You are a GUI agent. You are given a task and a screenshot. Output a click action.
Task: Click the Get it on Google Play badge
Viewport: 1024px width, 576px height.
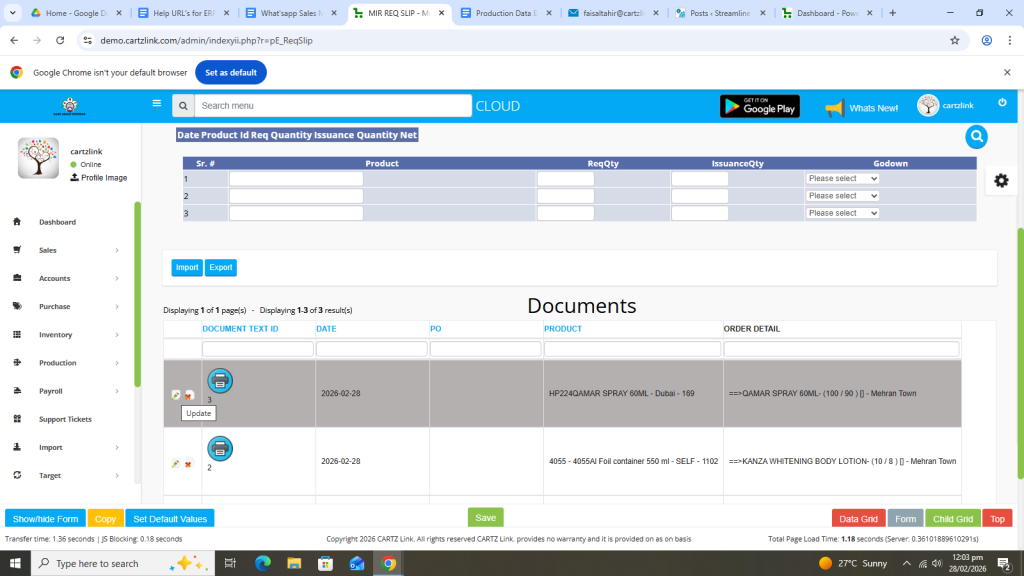tap(759, 107)
